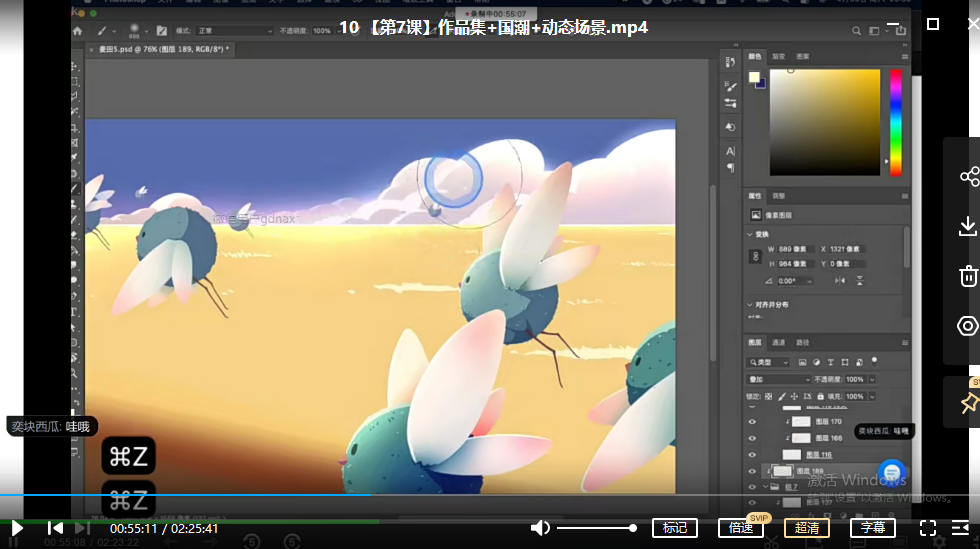980x549 pixels.
Task: Skip to the previous video
Action: 56,528
